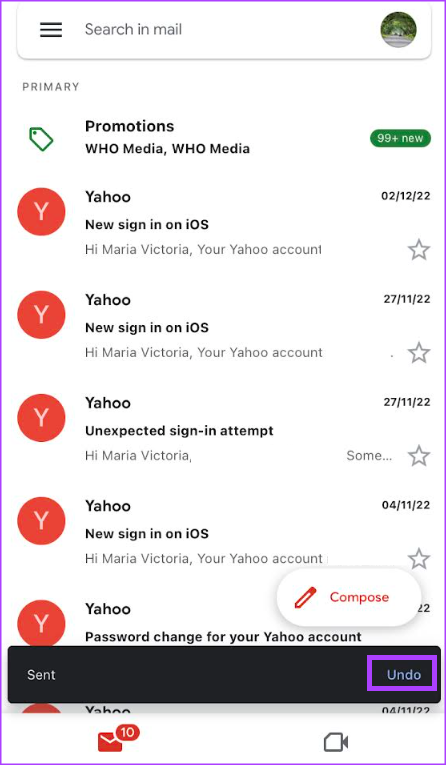Select avatar of first 27/11/22 Yahoo email
This screenshot has height=765, width=446.
pos(41,315)
